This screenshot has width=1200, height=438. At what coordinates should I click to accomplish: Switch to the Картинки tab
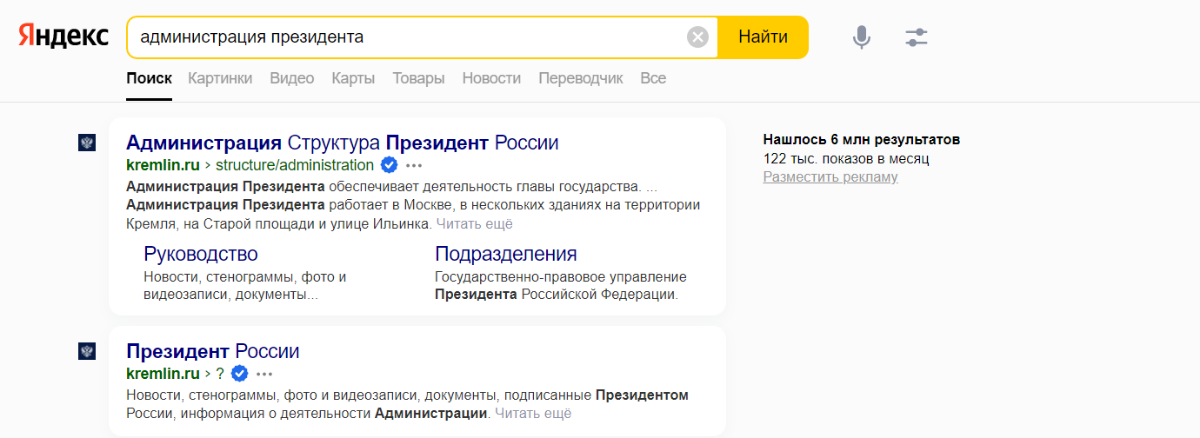point(220,78)
